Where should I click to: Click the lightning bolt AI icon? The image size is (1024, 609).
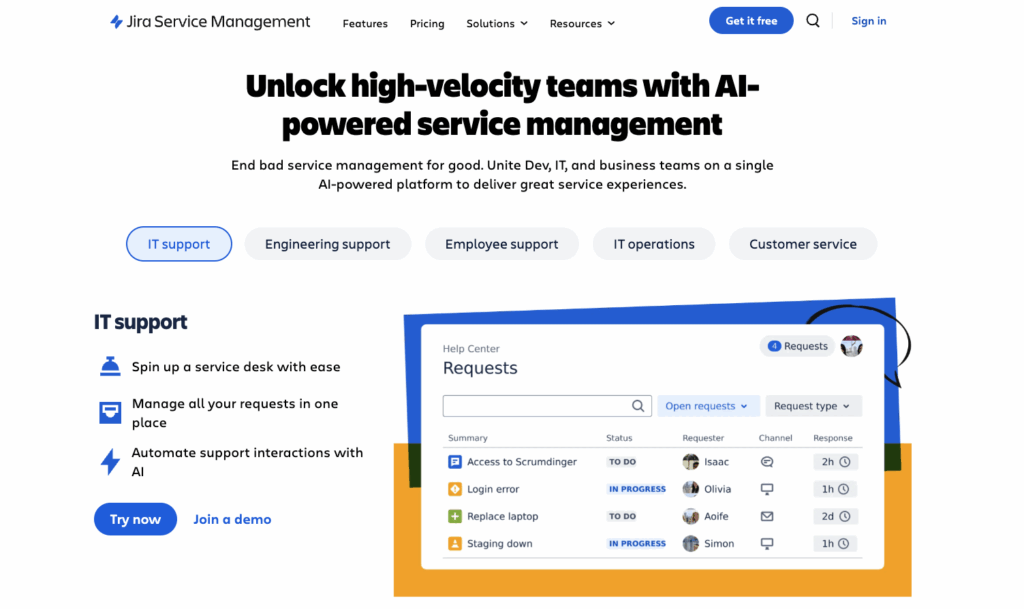point(110,461)
